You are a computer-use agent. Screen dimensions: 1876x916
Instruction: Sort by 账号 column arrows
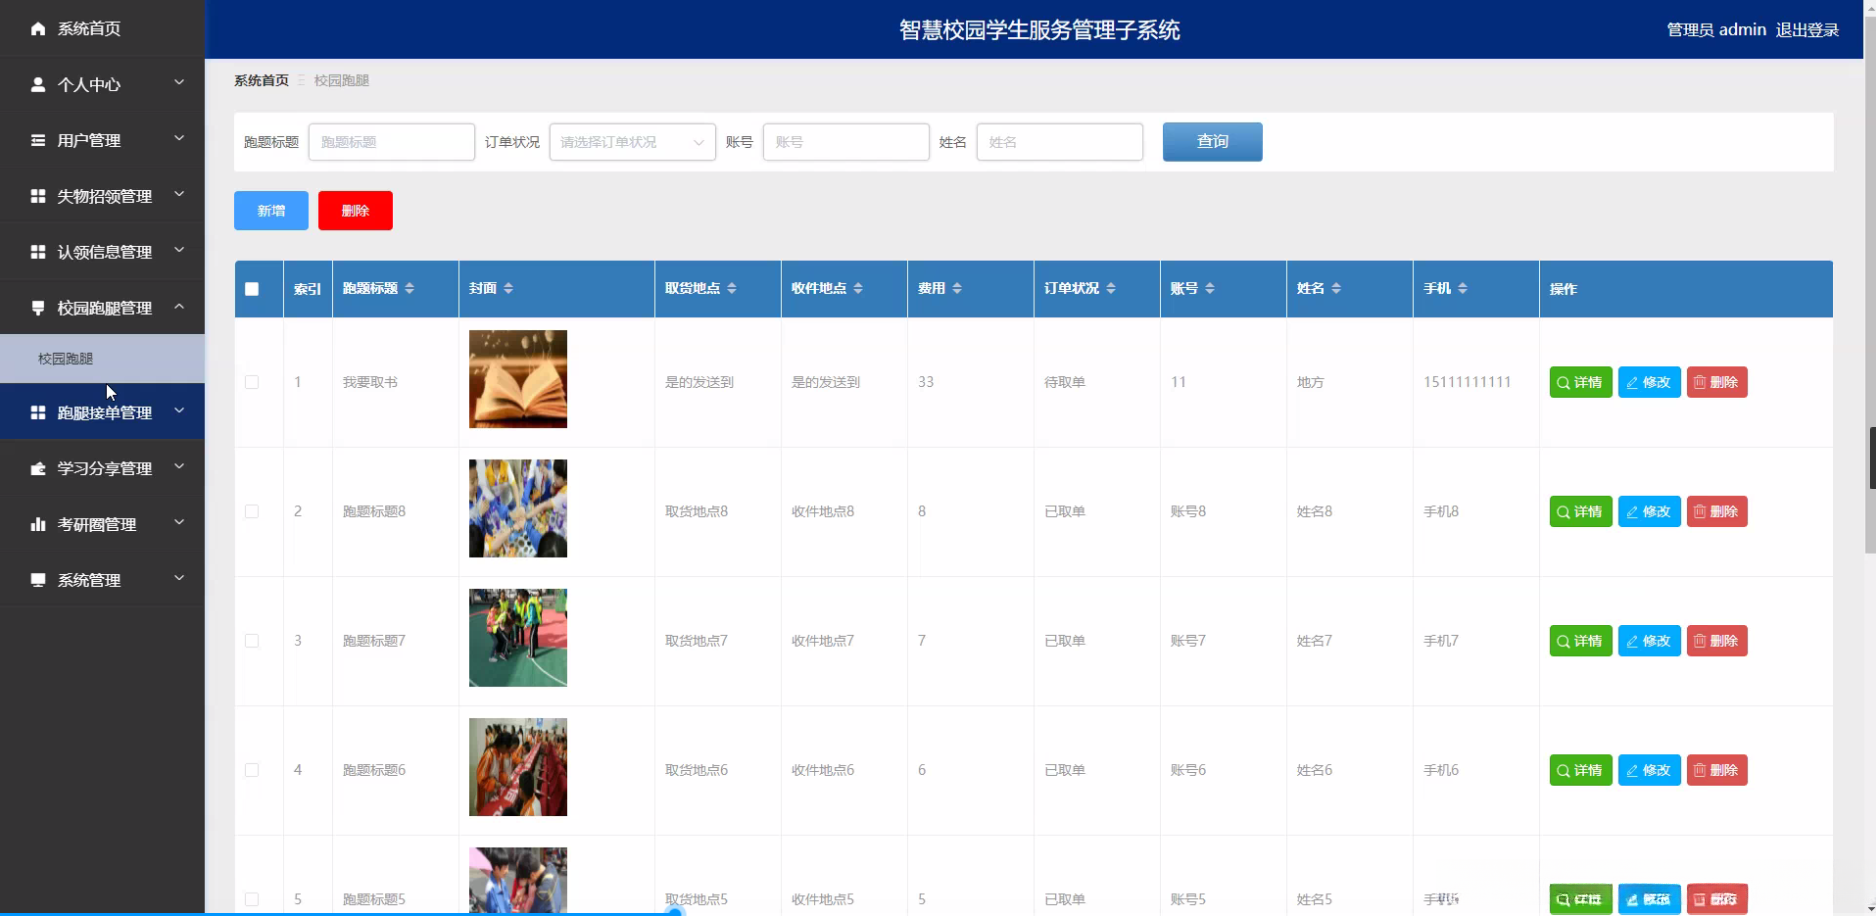(1210, 288)
